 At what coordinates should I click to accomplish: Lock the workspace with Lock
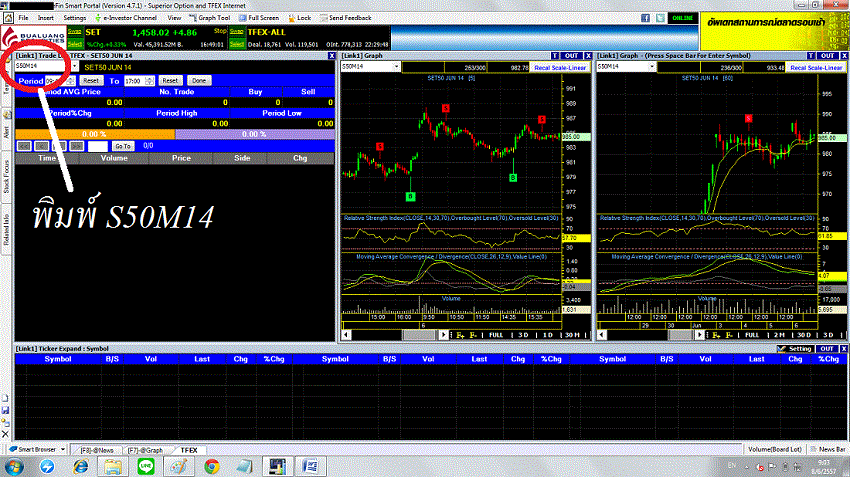300,18
